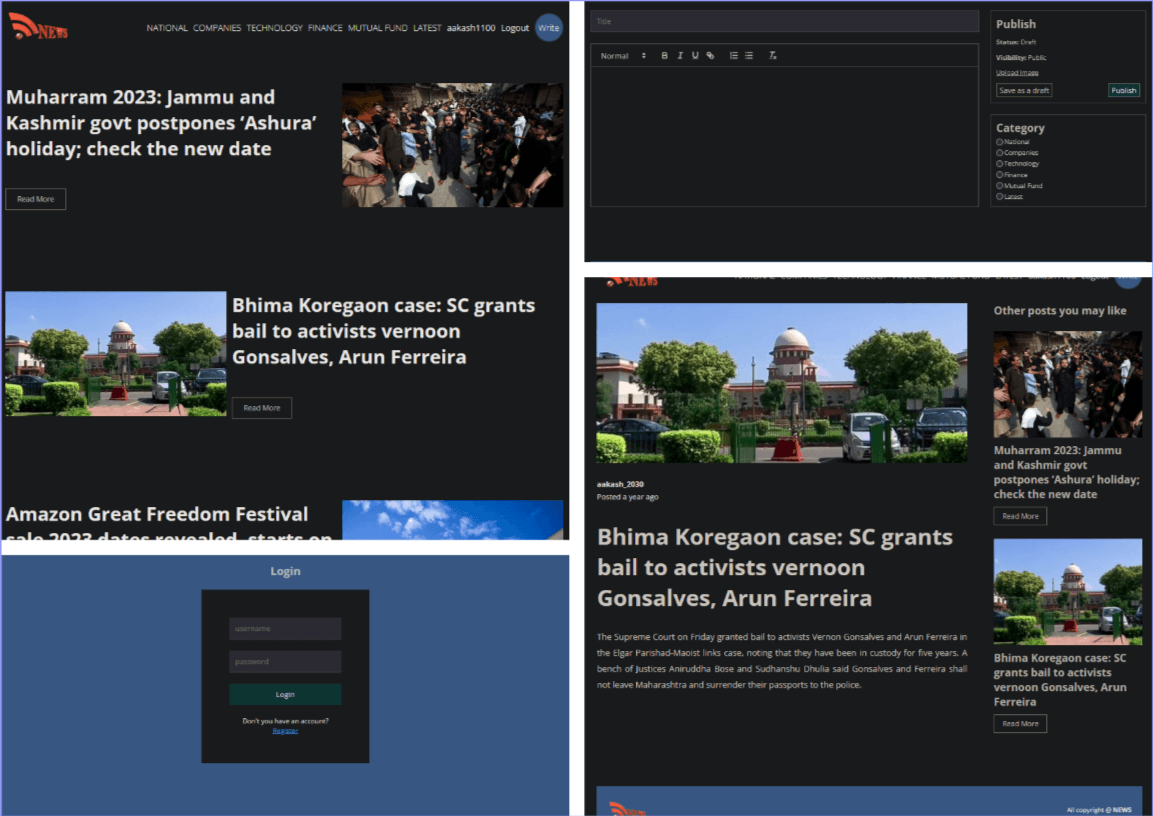
Task: Click the Upload Image link
Action: [x=1017, y=73]
